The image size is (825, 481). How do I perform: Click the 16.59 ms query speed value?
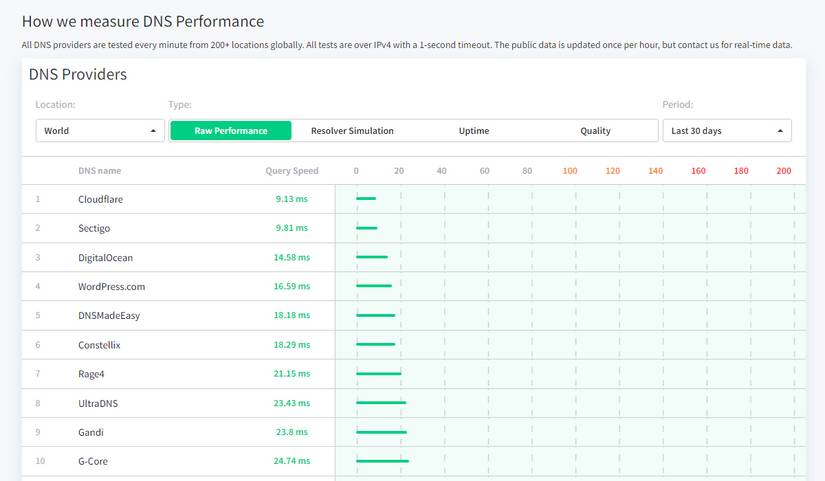[x=291, y=286]
